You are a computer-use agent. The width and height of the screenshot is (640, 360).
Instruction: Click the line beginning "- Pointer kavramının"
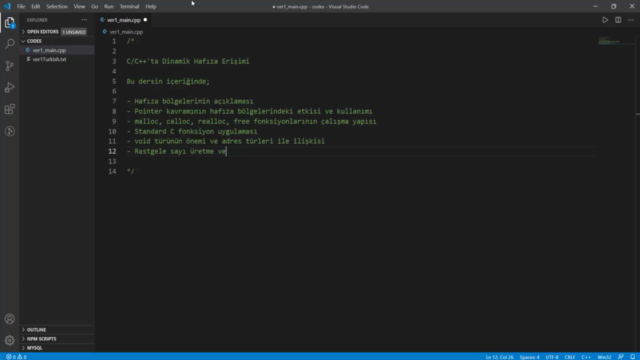pyautogui.click(x=249, y=111)
